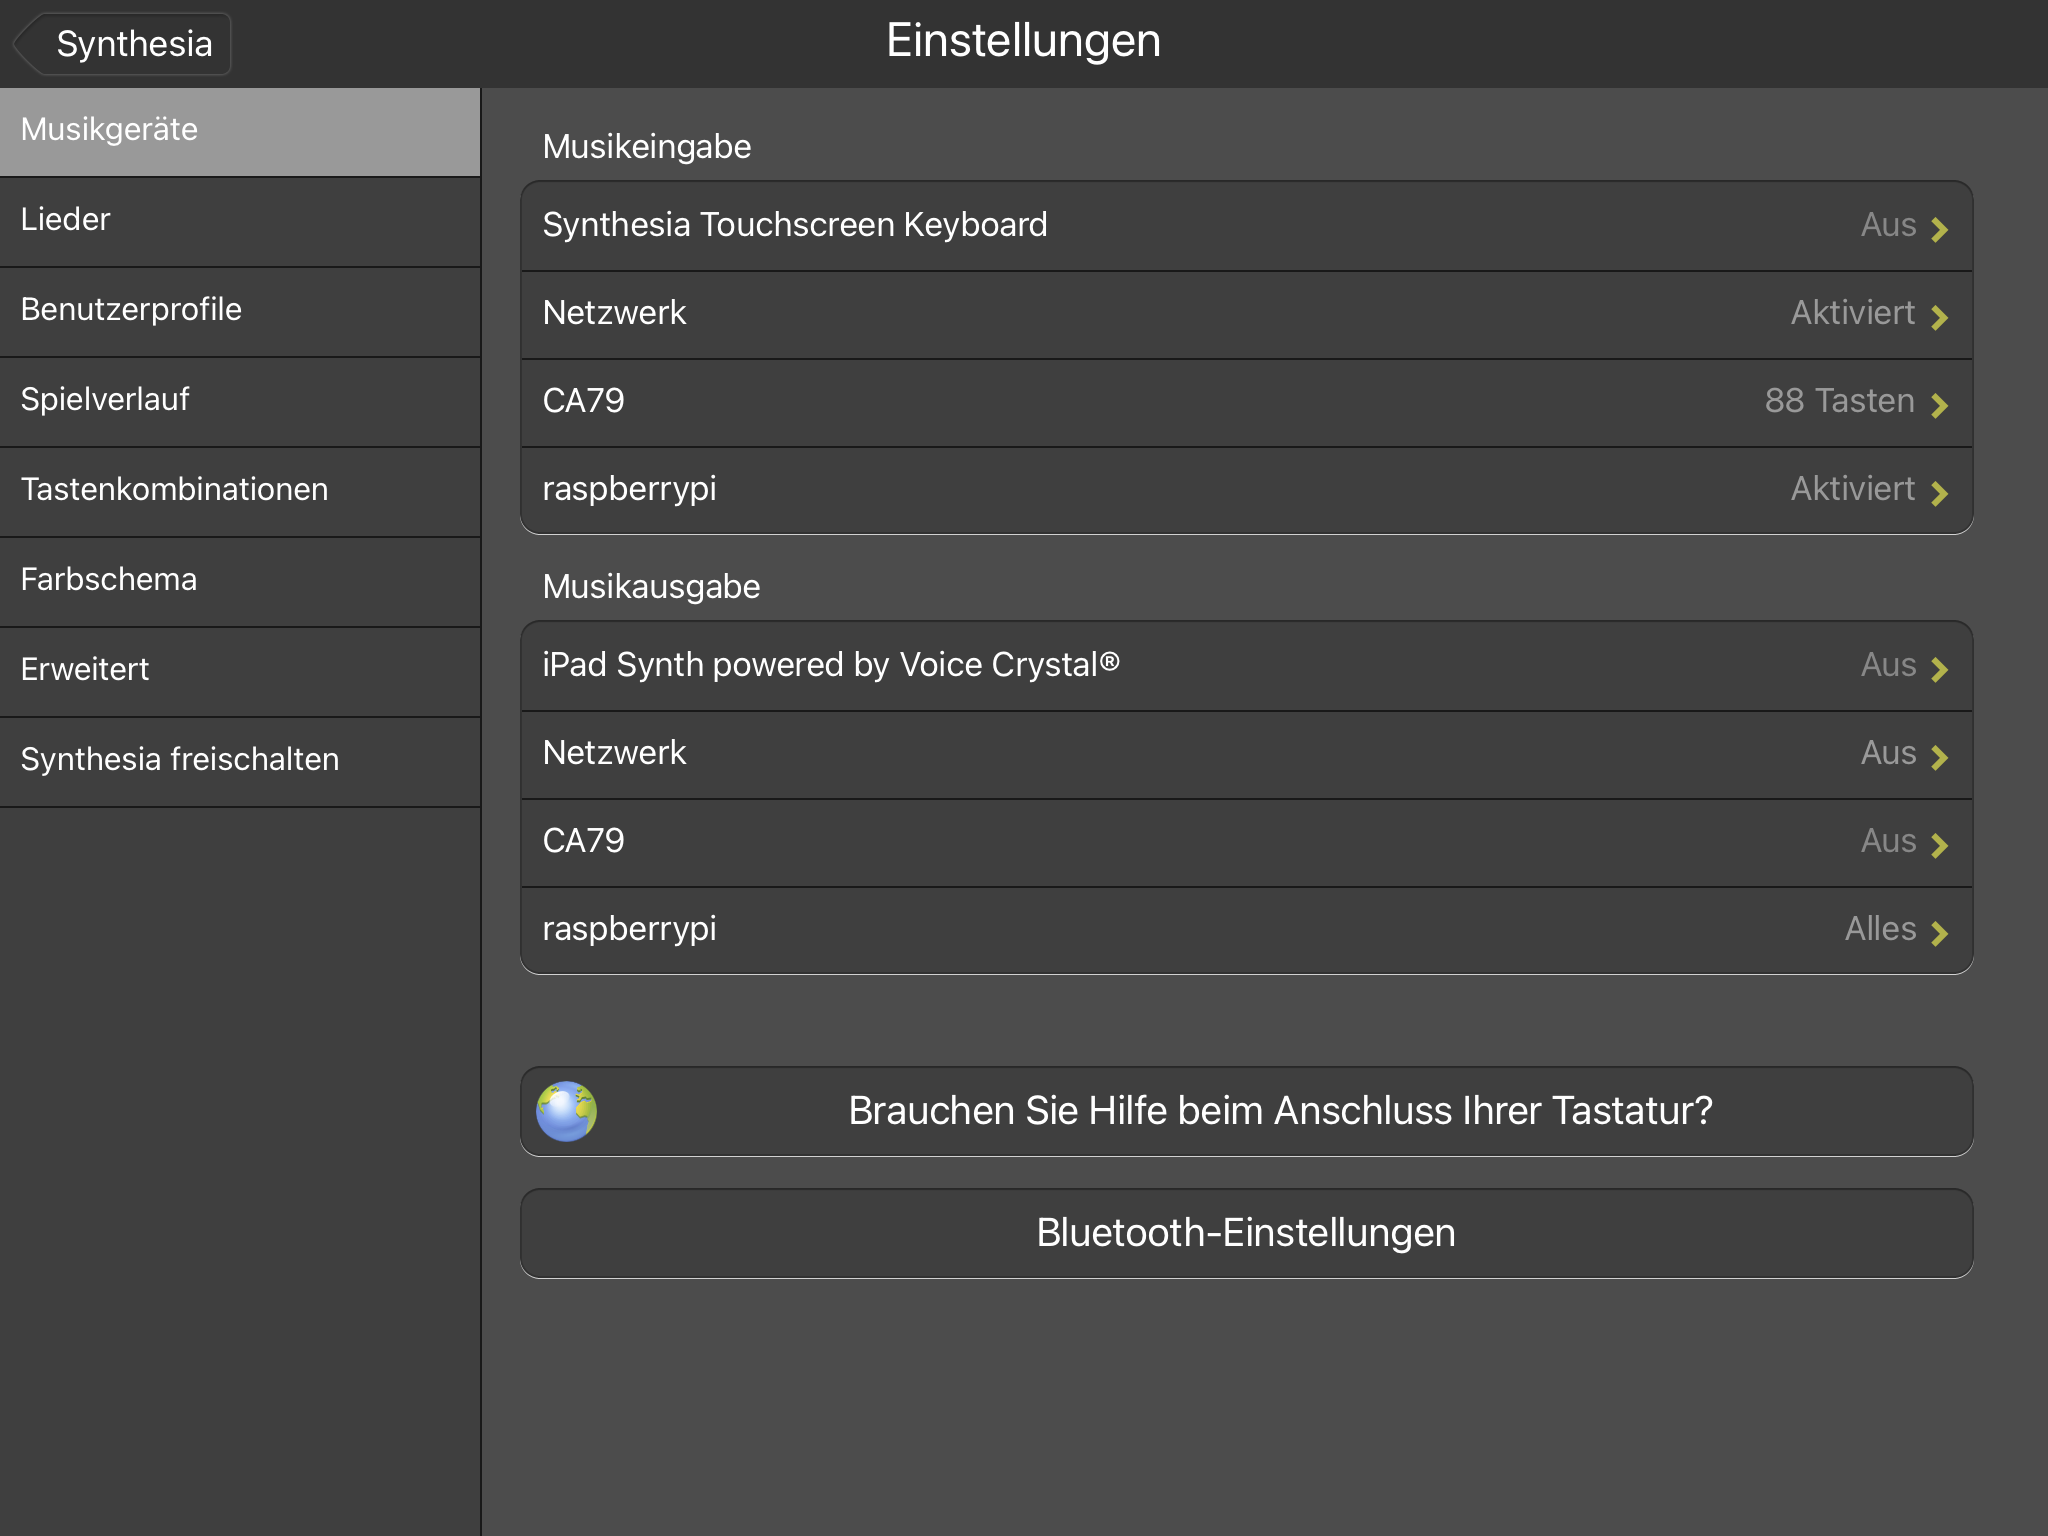Expand chevron for iPad Synth output
This screenshot has height=1536, width=2048.
pos(1939,669)
